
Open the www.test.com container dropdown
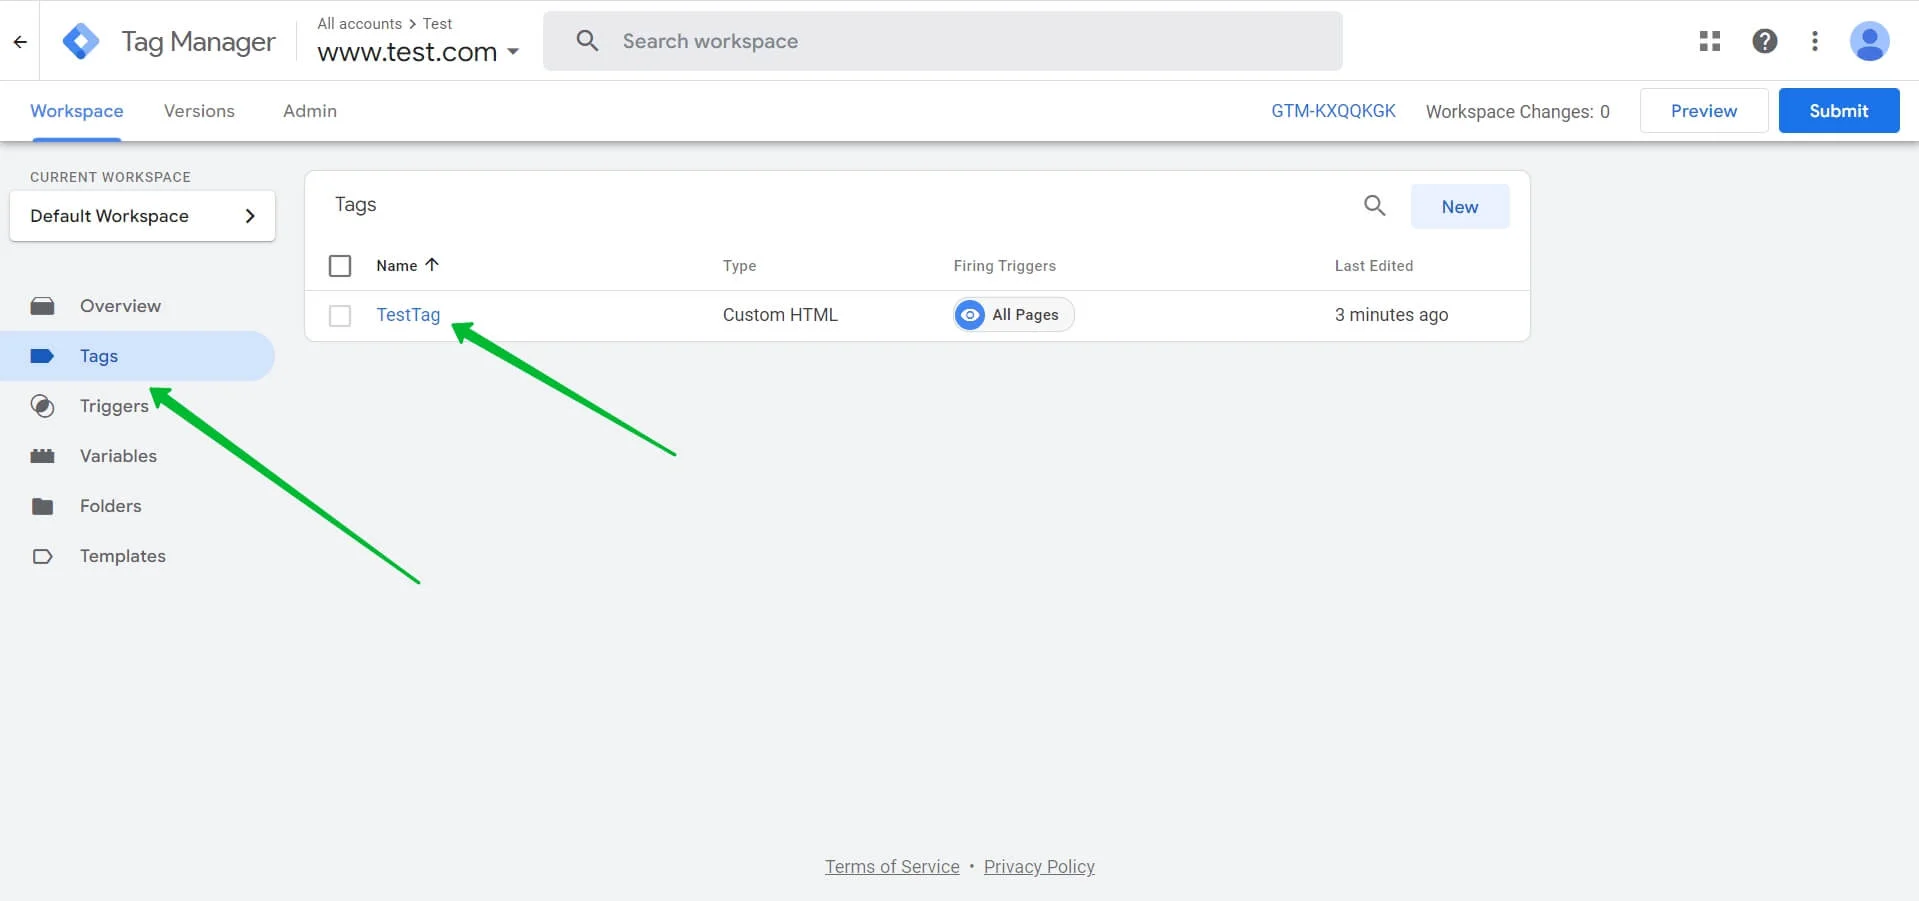(418, 51)
